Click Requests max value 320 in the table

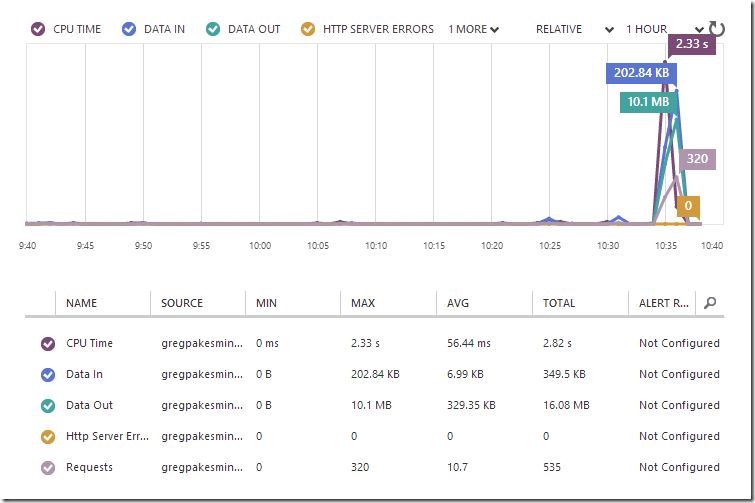click(x=360, y=467)
